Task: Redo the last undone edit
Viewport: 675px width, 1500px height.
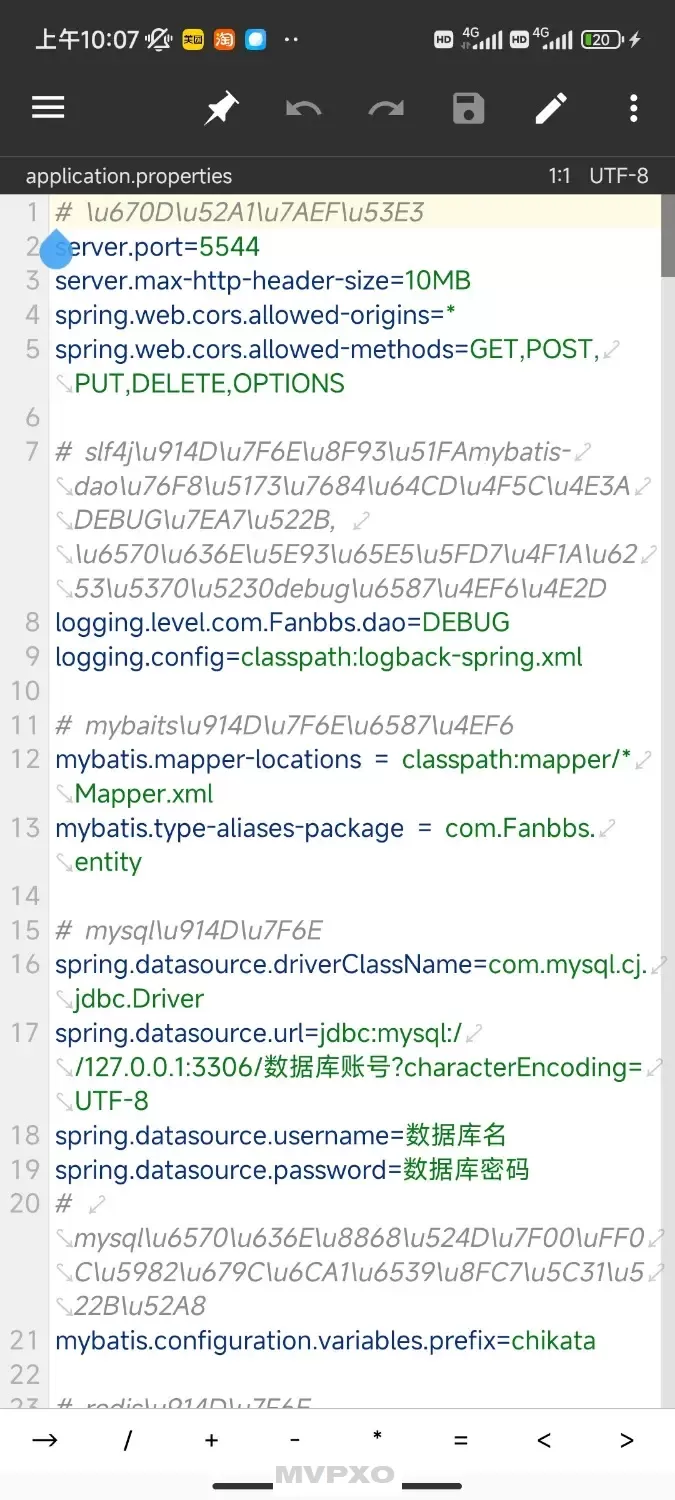Action: [386, 108]
